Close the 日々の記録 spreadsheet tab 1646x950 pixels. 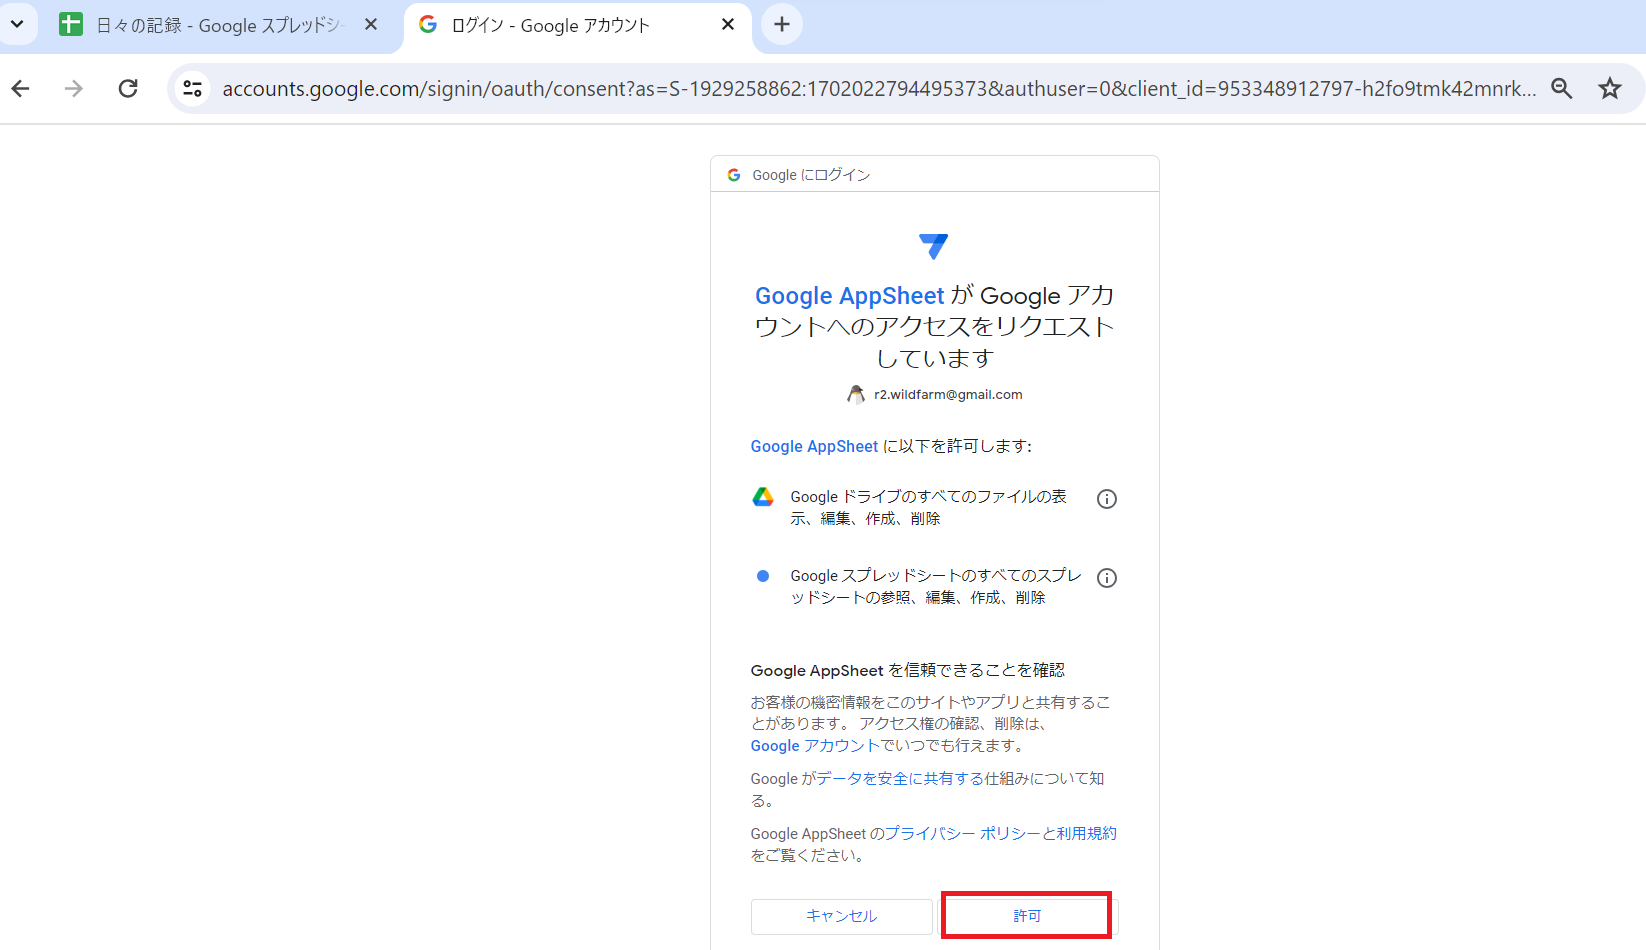click(371, 24)
